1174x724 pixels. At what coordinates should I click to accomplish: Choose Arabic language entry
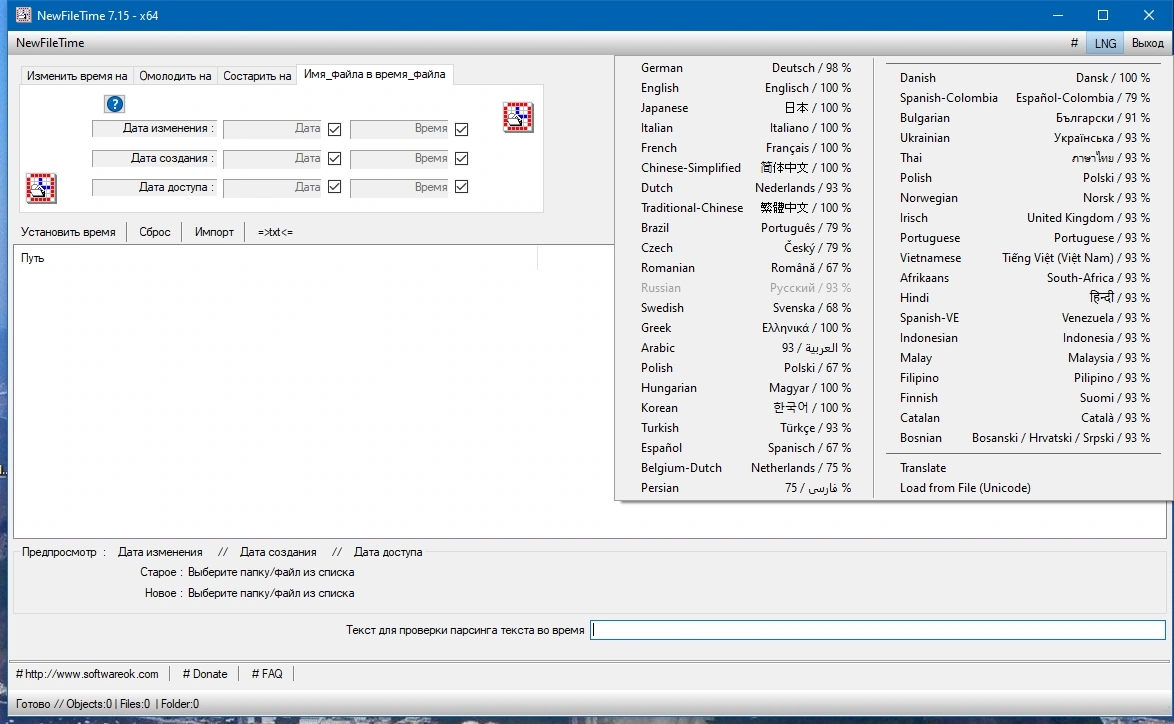(x=746, y=348)
